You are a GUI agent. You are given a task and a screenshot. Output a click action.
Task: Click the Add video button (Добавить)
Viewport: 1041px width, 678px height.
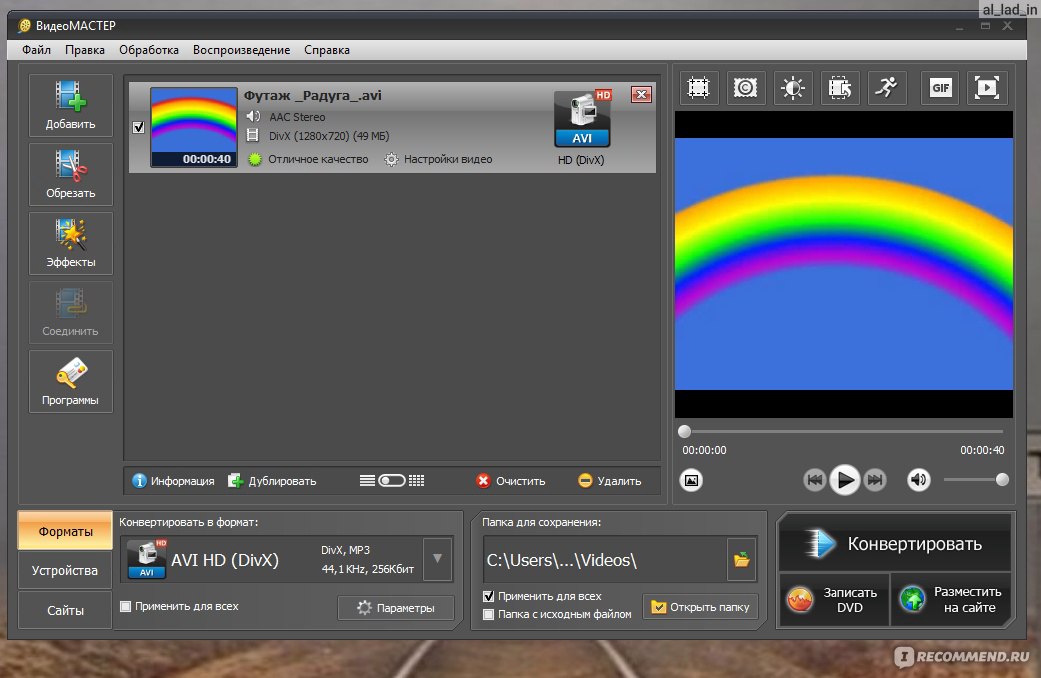click(x=70, y=104)
